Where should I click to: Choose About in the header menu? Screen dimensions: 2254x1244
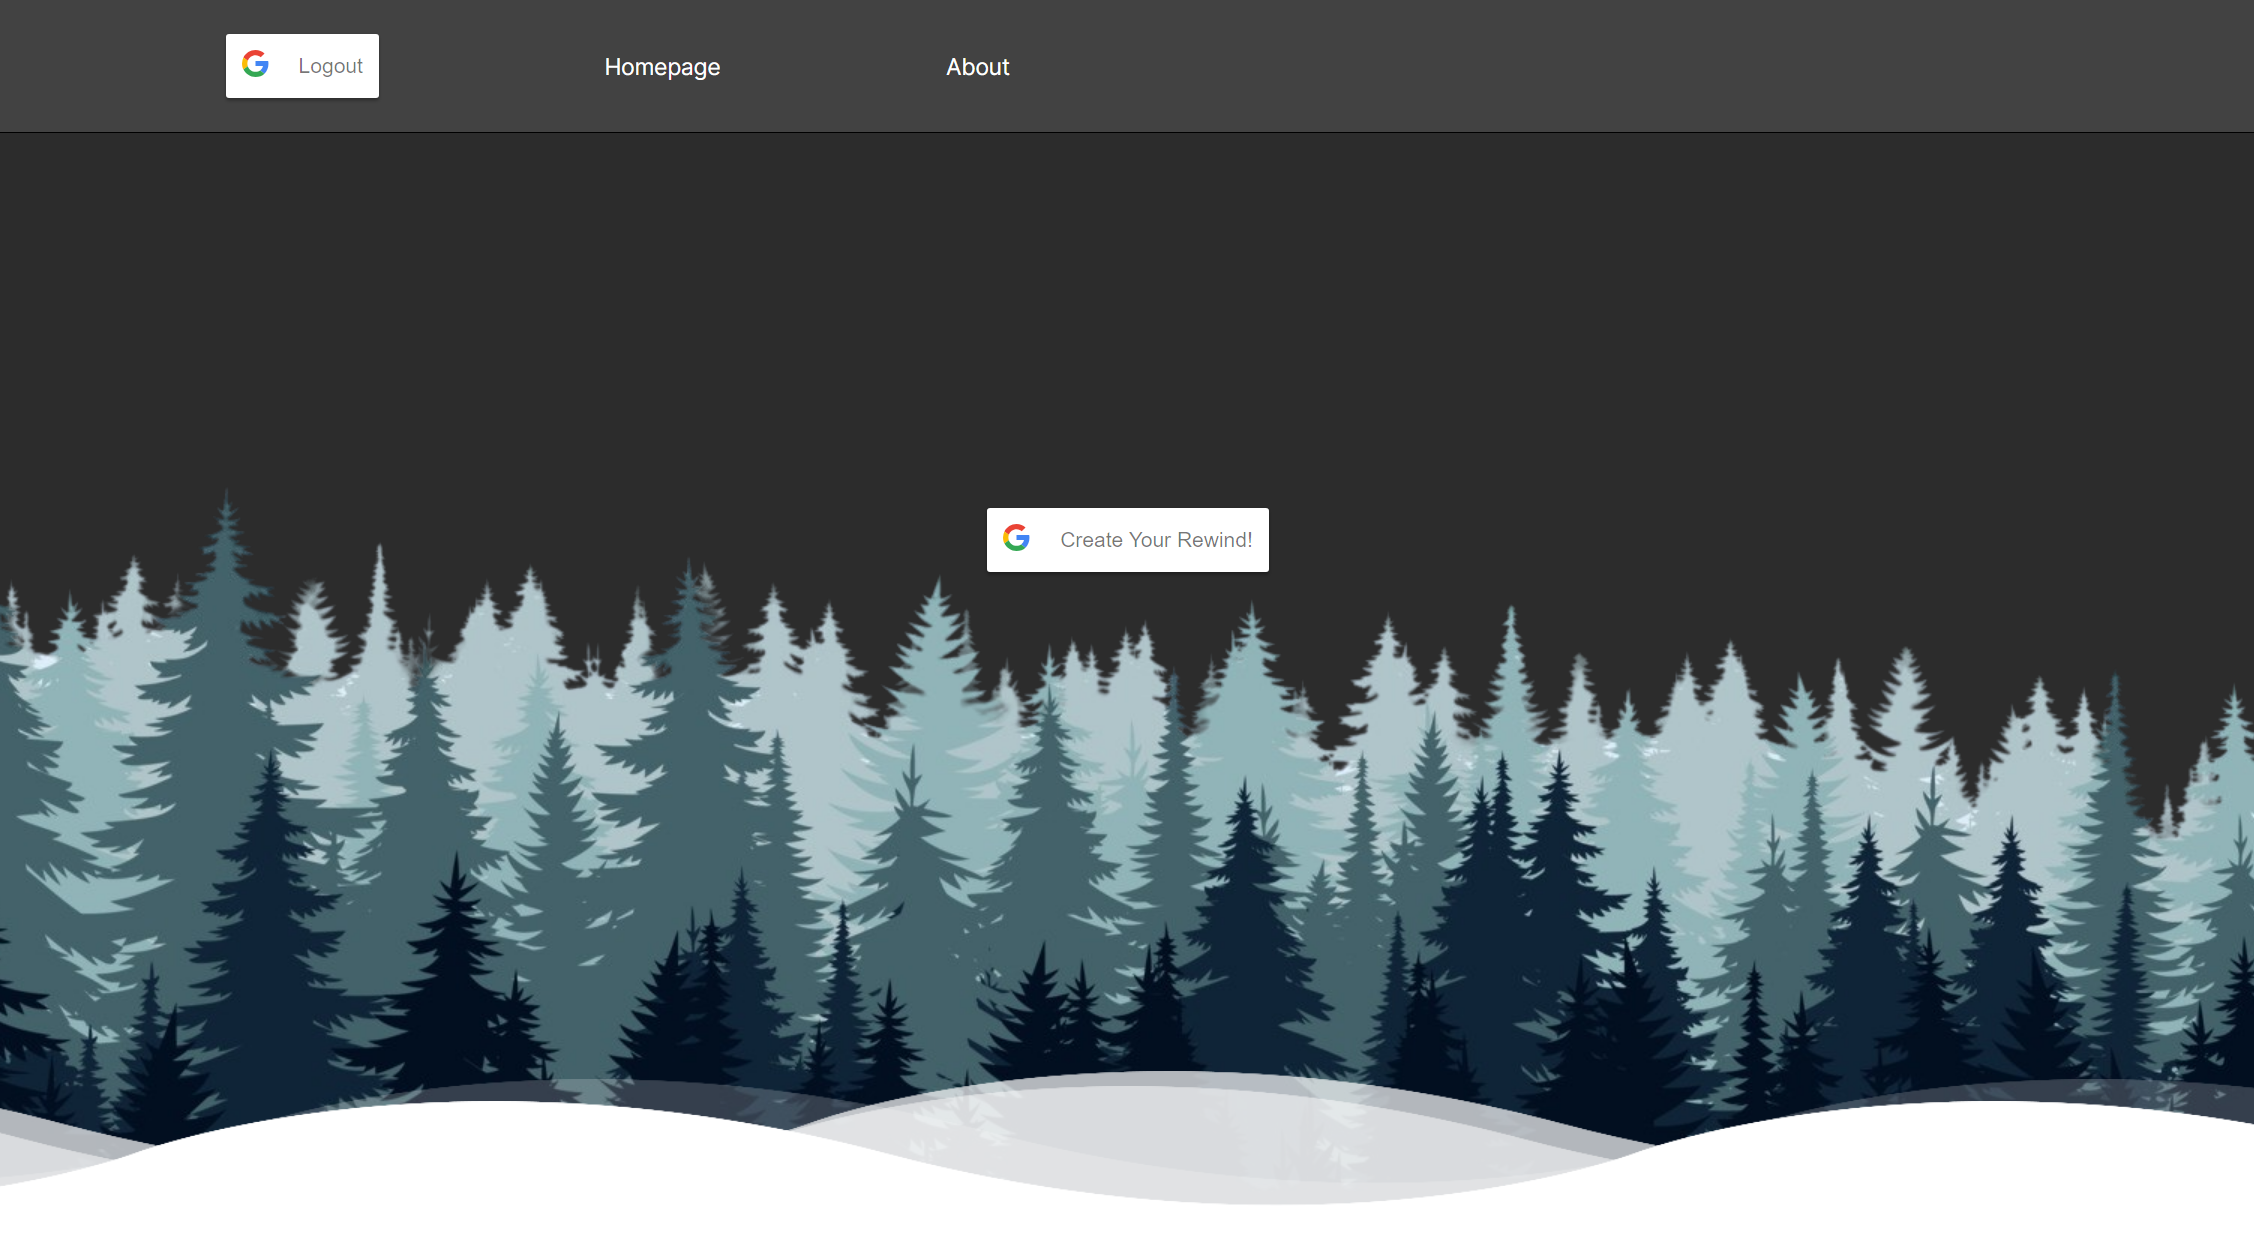click(x=977, y=67)
